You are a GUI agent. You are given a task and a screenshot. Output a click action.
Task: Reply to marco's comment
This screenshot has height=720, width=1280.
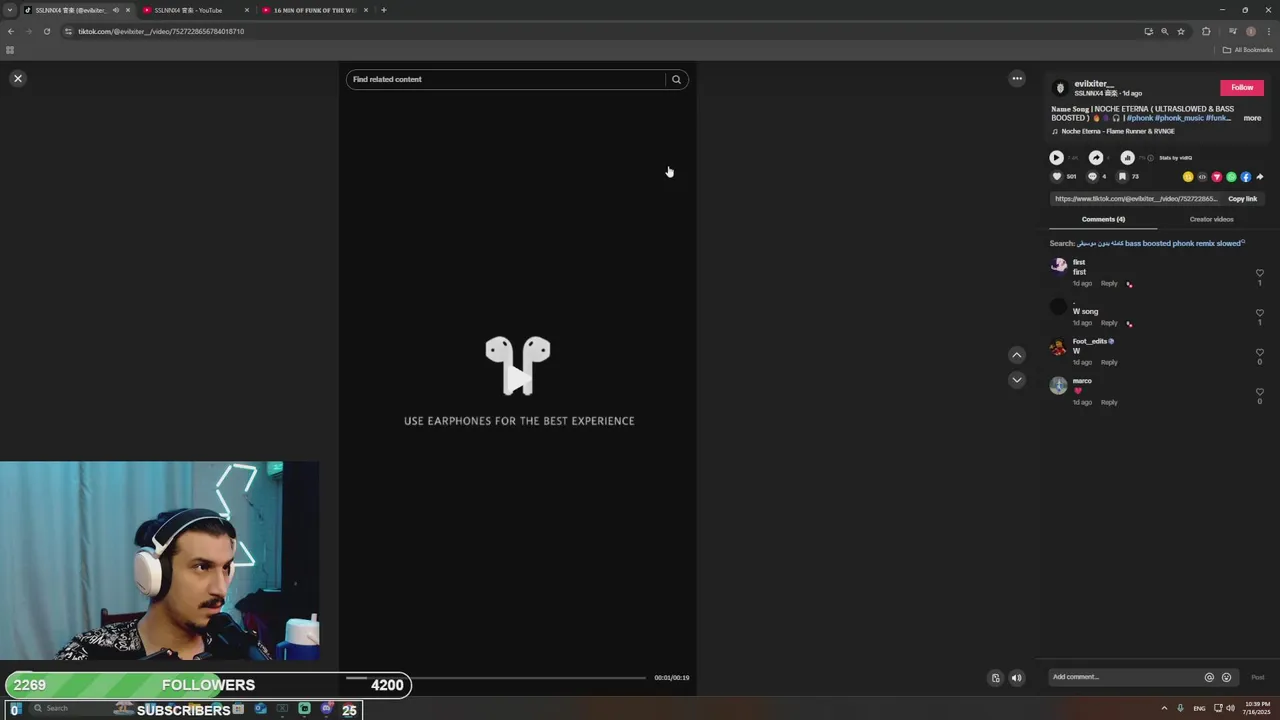(1109, 402)
